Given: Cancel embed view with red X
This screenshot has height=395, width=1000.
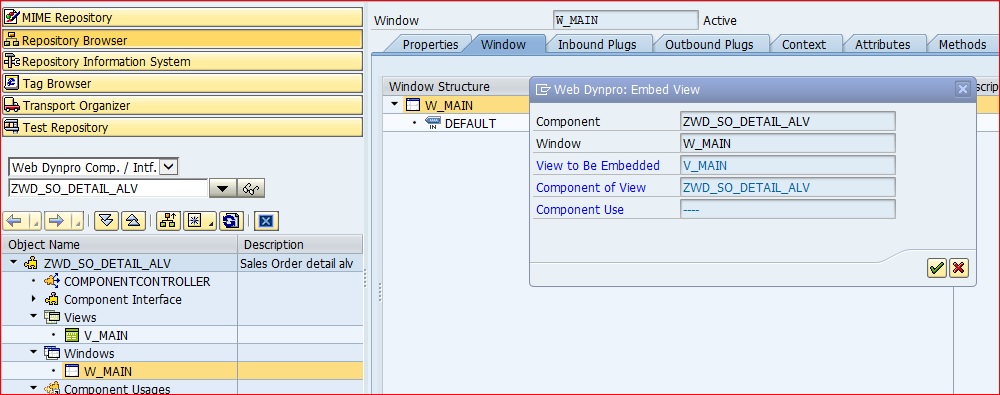Looking at the screenshot, I should point(958,268).
